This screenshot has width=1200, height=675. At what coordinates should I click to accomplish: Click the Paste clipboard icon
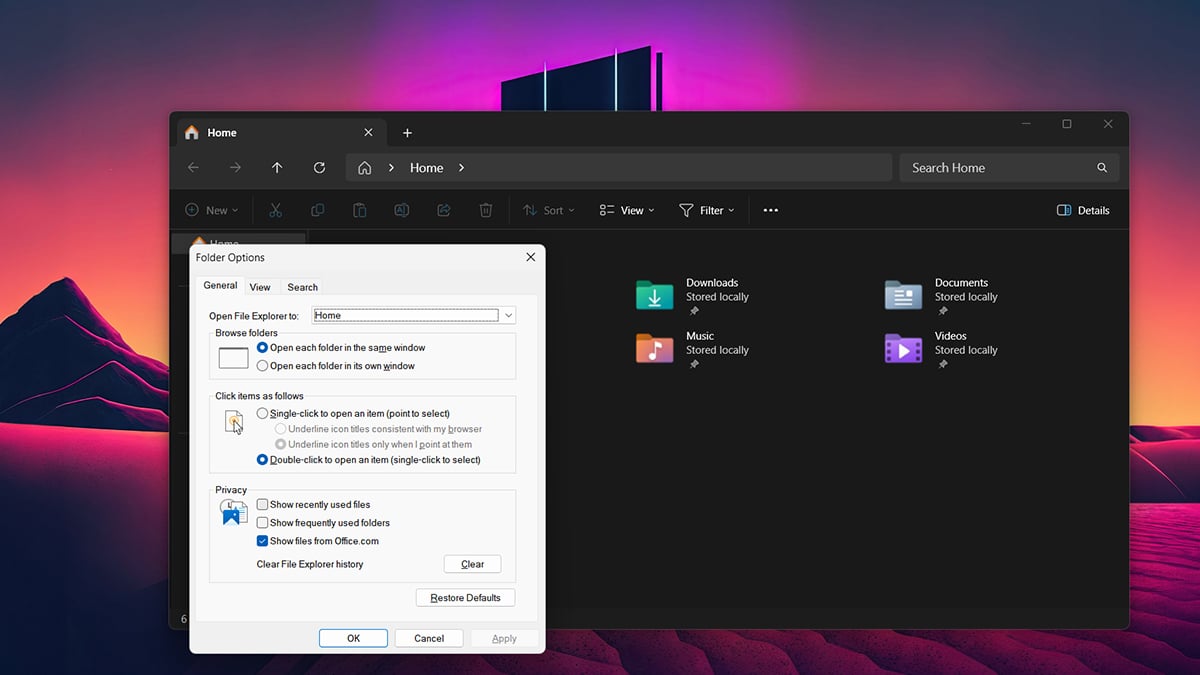[360, 210]
